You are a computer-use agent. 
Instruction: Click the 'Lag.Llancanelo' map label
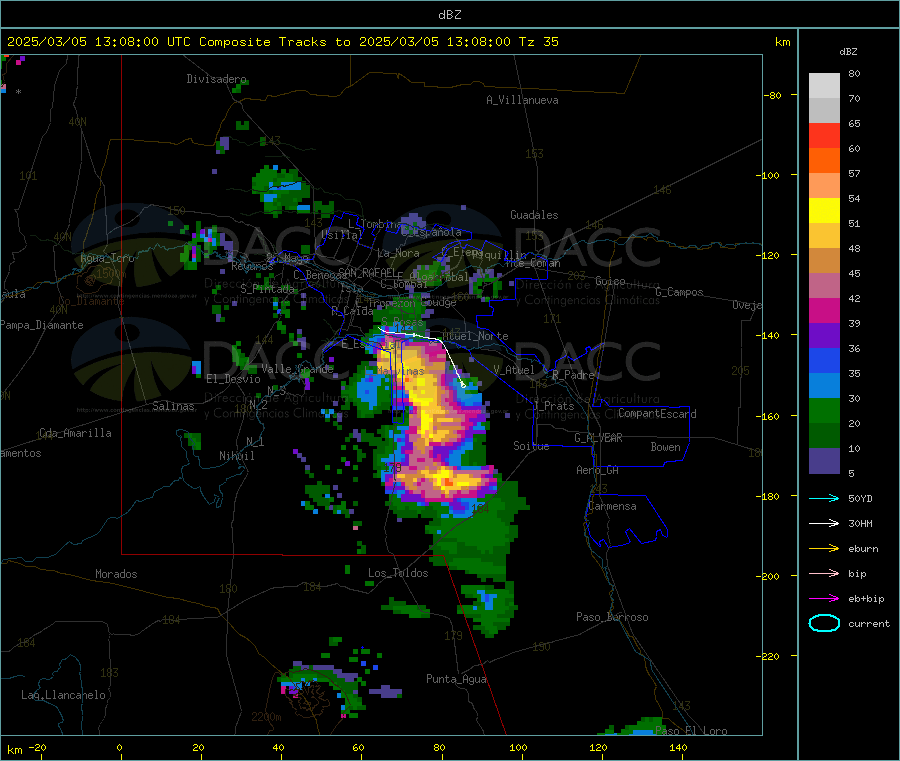tap(63, 695)
